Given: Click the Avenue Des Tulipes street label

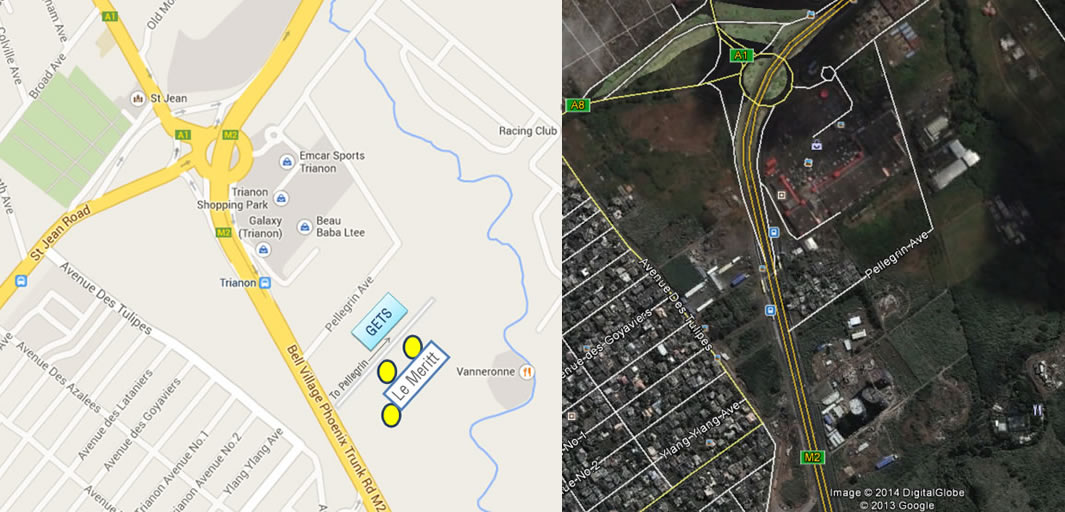Looking at the screenshot, I should (x=105, y=298).
